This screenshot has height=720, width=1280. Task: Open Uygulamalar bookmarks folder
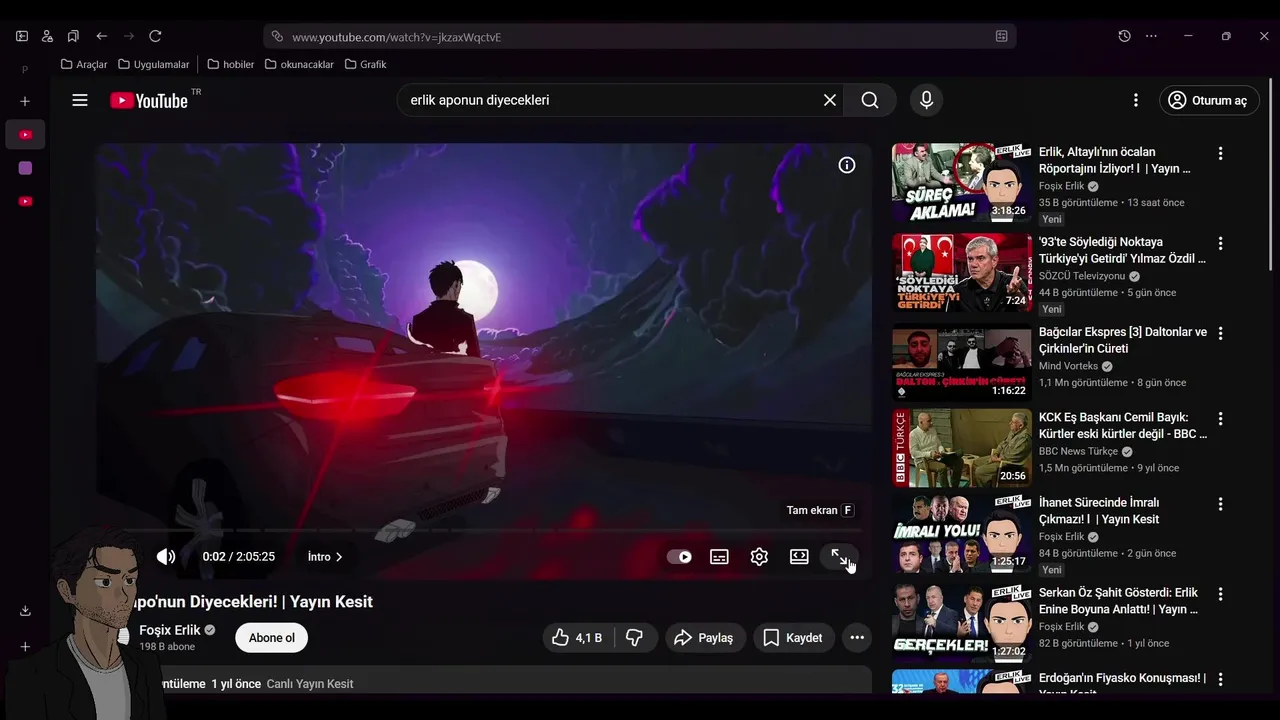[153, 64]
